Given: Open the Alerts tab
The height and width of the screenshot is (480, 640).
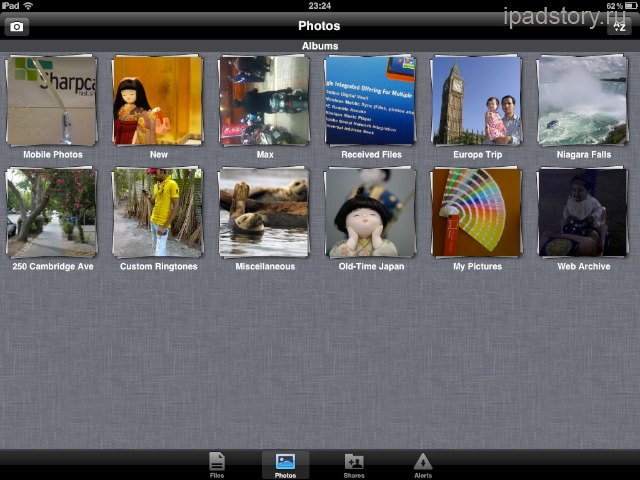Looking at the screenshot, I should click(423, 464).
